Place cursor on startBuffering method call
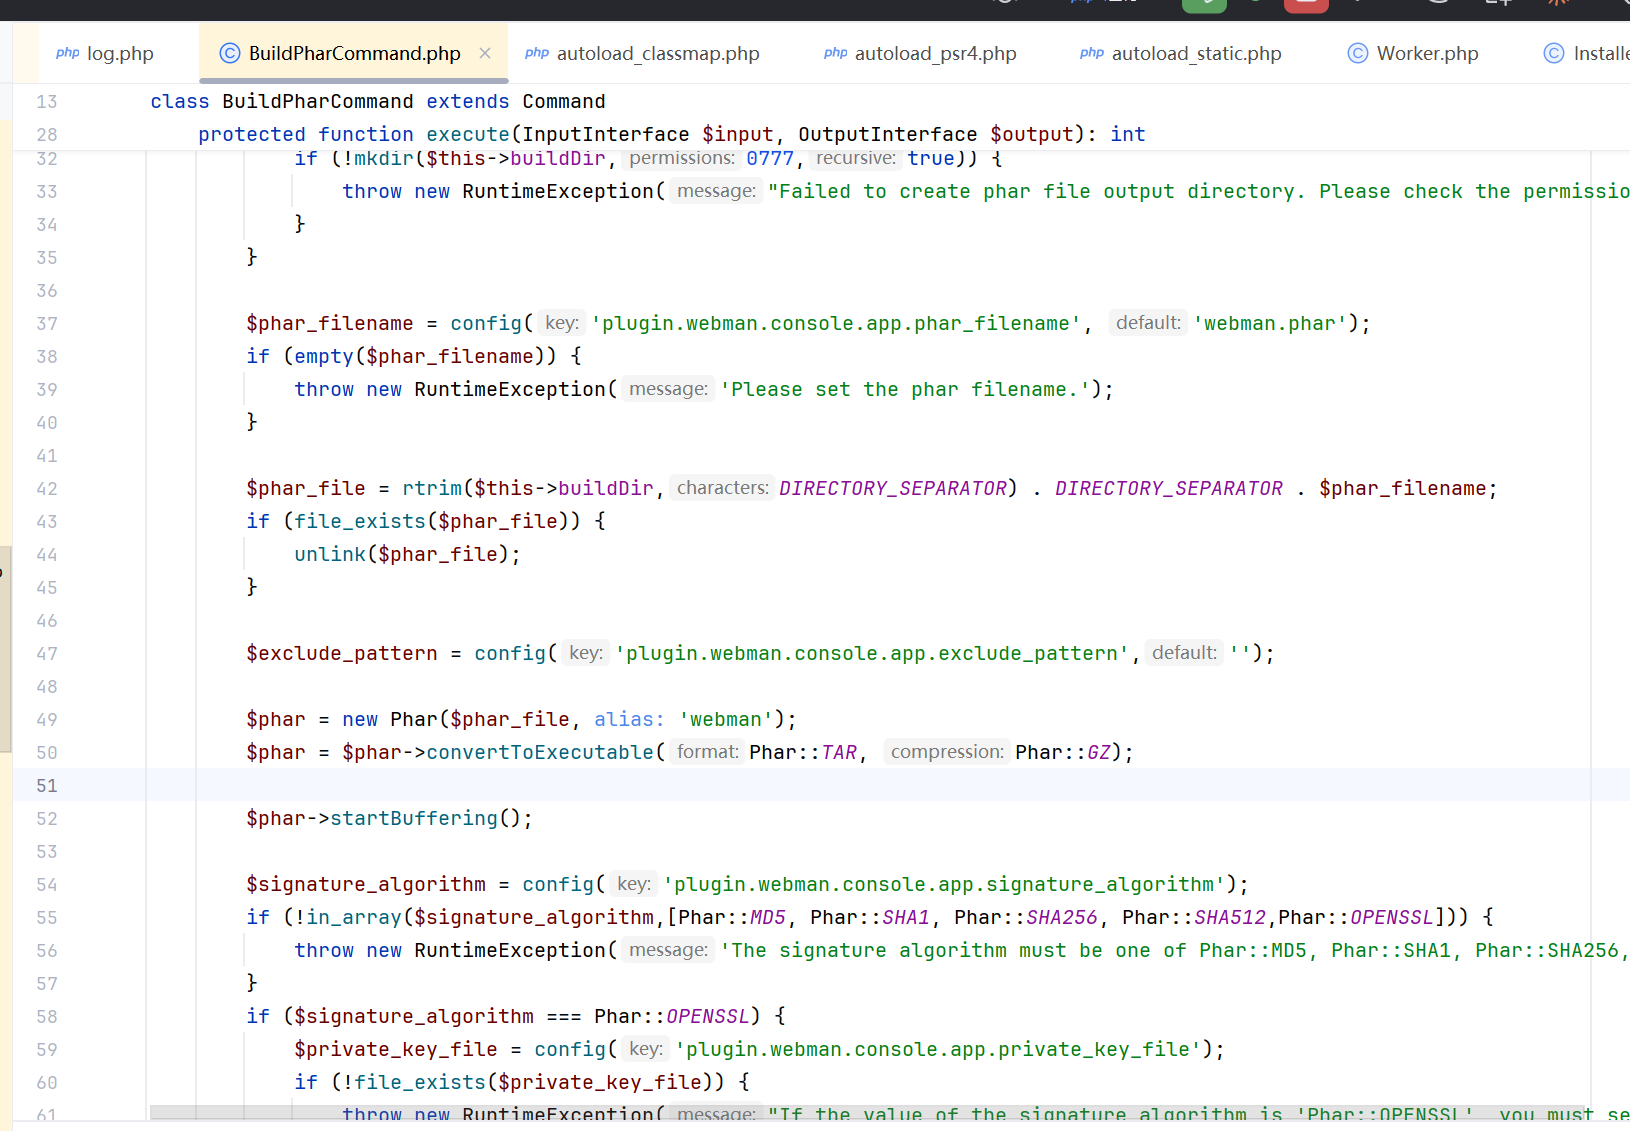Screen dimensions: 1630x1131 413,819
